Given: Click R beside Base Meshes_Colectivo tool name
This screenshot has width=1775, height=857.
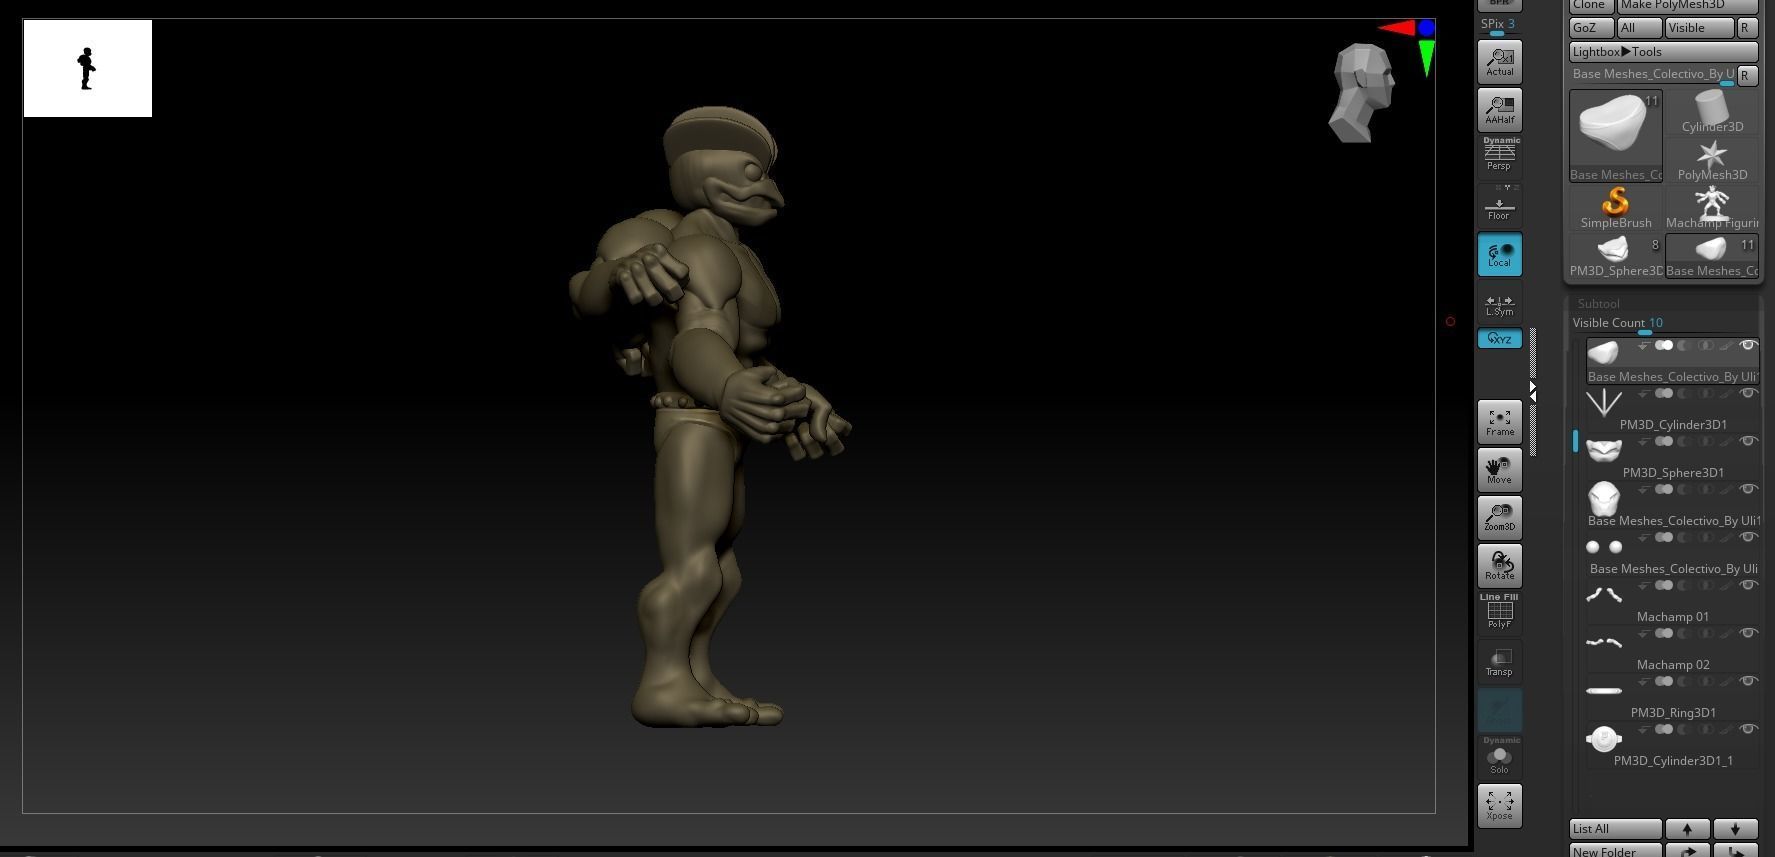Looking at the screenshot, I should pos(1746,75).
